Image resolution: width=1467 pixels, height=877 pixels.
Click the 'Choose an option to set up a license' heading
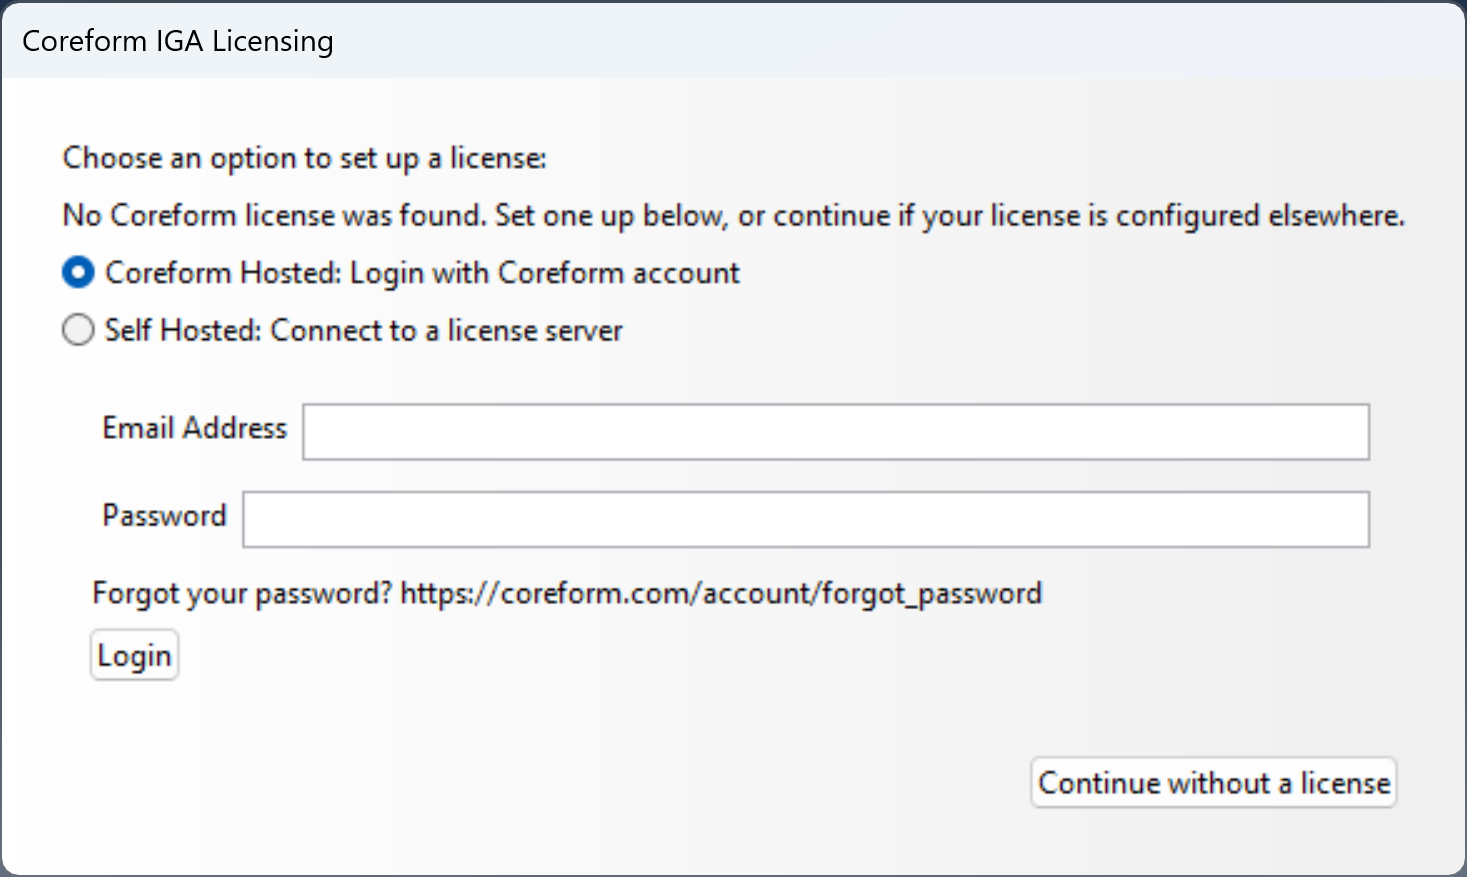pyautogui.click(x=305, y=158)
